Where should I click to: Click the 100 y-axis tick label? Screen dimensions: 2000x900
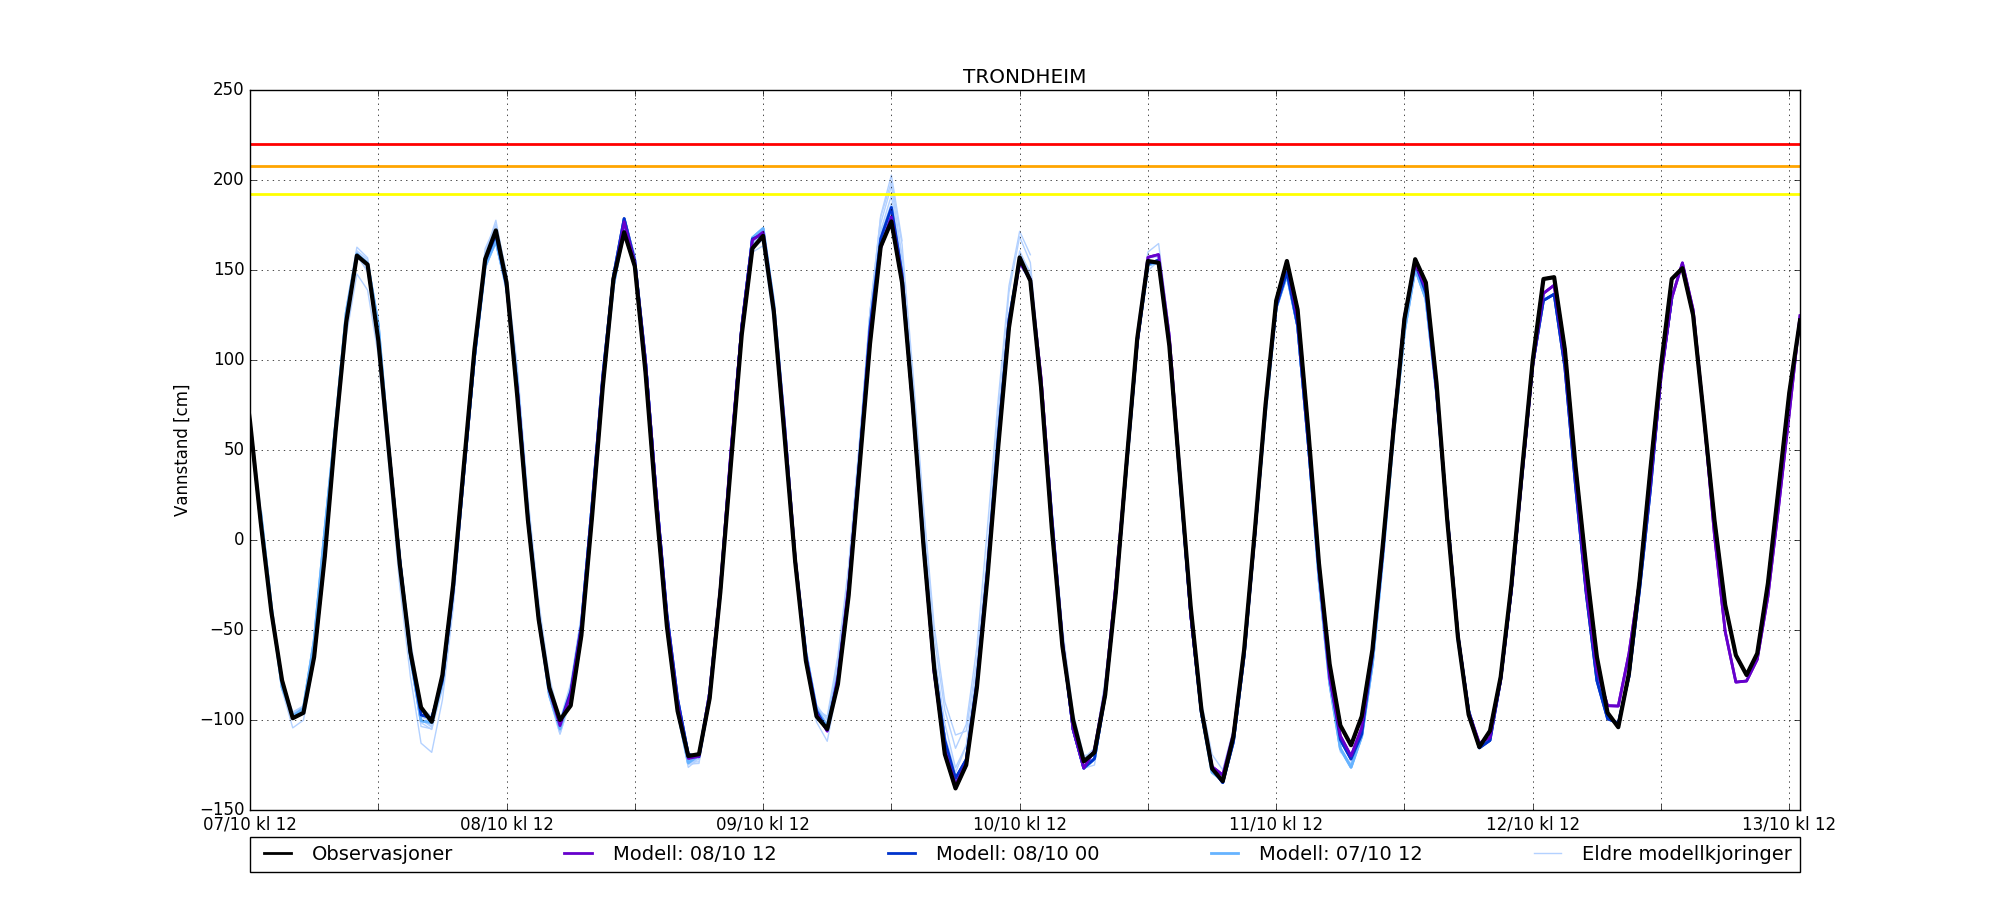[x=228, y=360]
